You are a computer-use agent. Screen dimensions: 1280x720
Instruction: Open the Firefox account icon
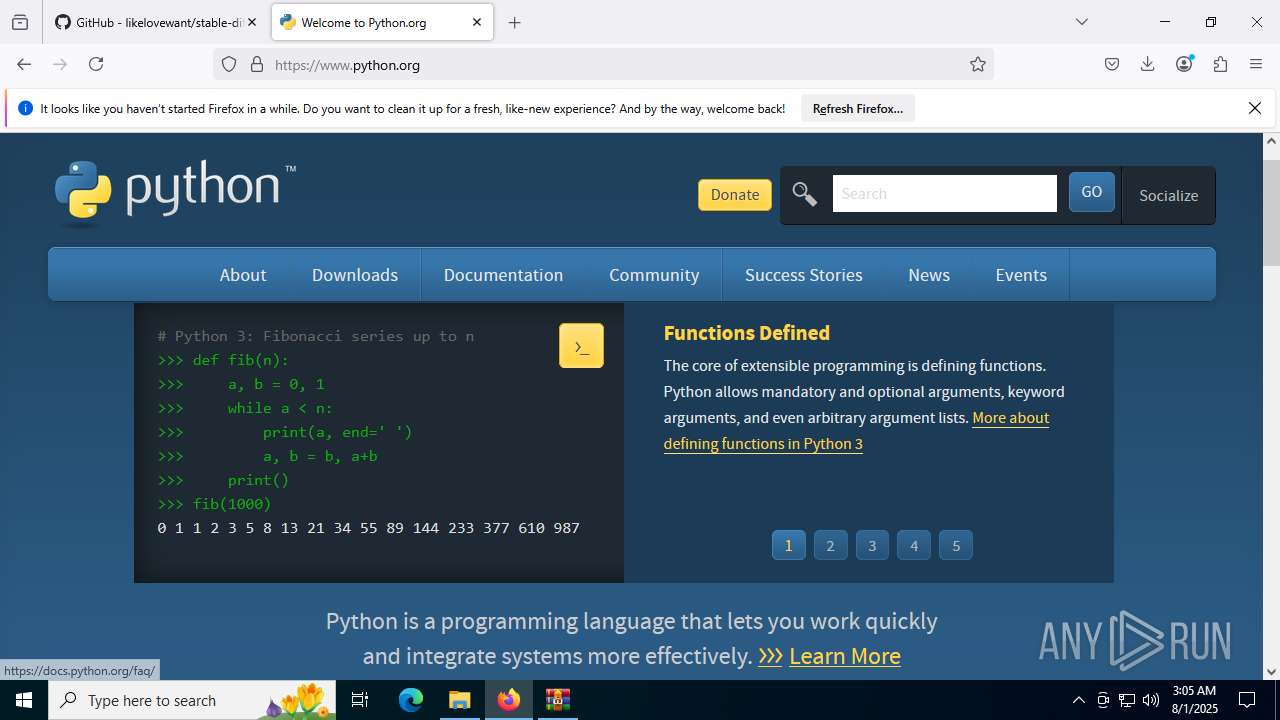(x=1184, y=64)
